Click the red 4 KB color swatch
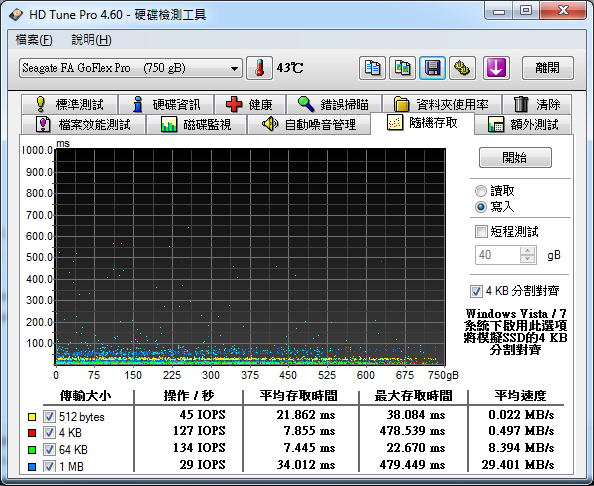 32,433
